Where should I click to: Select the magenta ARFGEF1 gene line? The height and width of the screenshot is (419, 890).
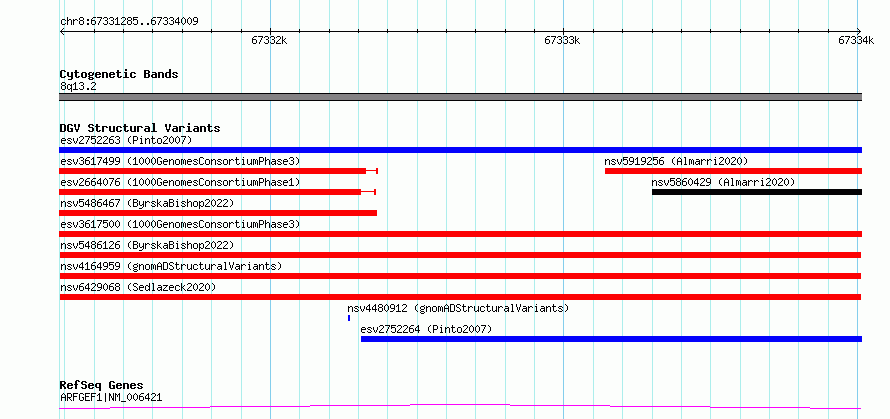tap(460, 406)
